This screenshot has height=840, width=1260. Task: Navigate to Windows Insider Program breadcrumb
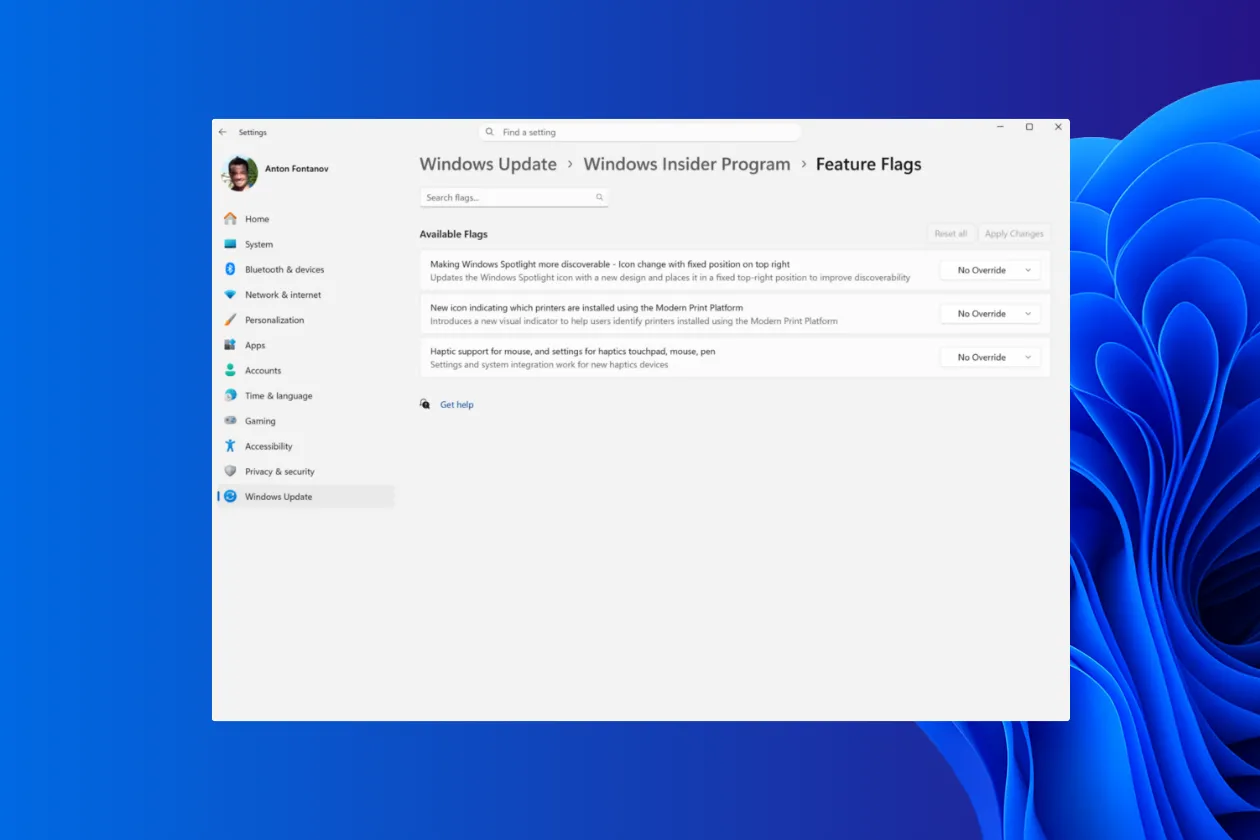point(686,164)
